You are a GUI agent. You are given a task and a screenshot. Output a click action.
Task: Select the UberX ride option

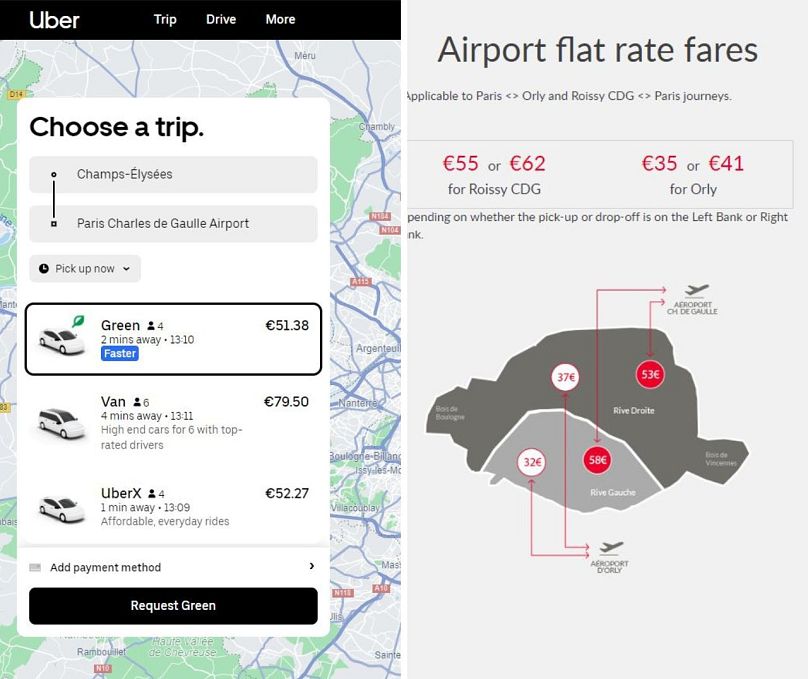(x=173, y=503)
